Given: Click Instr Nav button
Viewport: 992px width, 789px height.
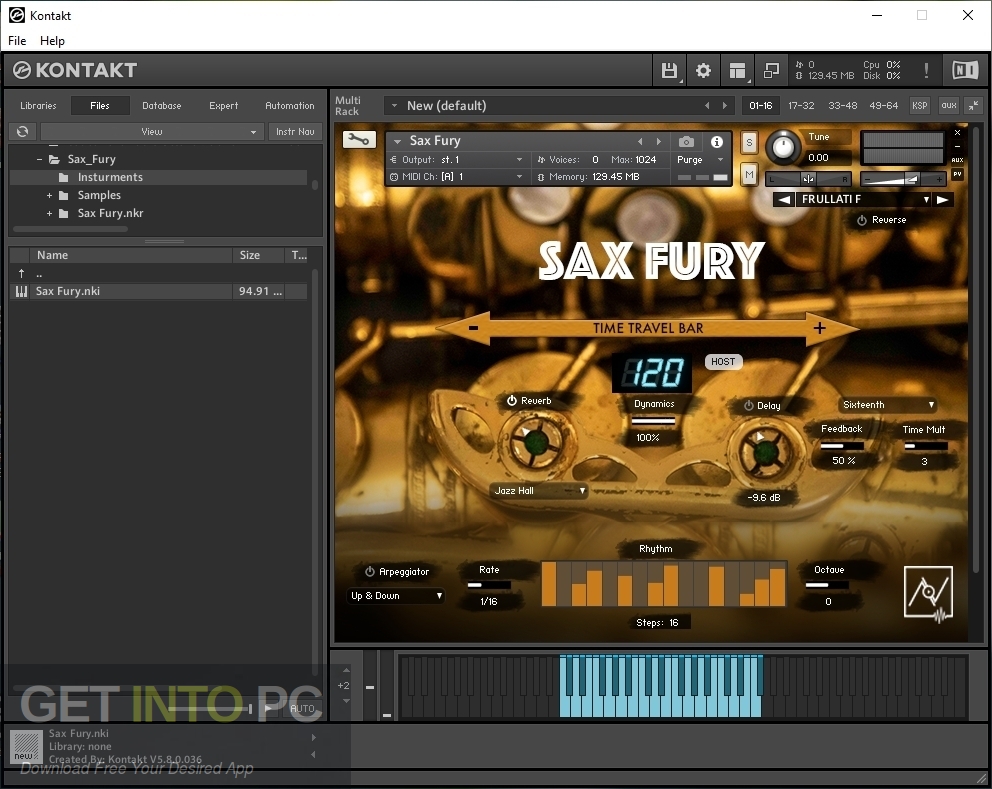Looking at the screenshot, I should coord(295,132).
